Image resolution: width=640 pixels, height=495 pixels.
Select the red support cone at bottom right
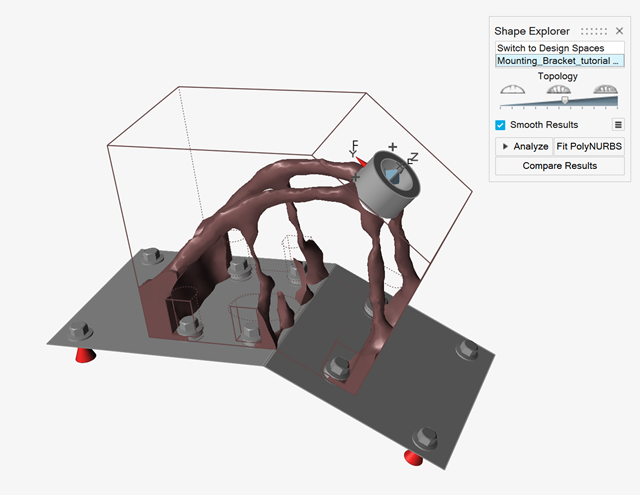(413, 457)
